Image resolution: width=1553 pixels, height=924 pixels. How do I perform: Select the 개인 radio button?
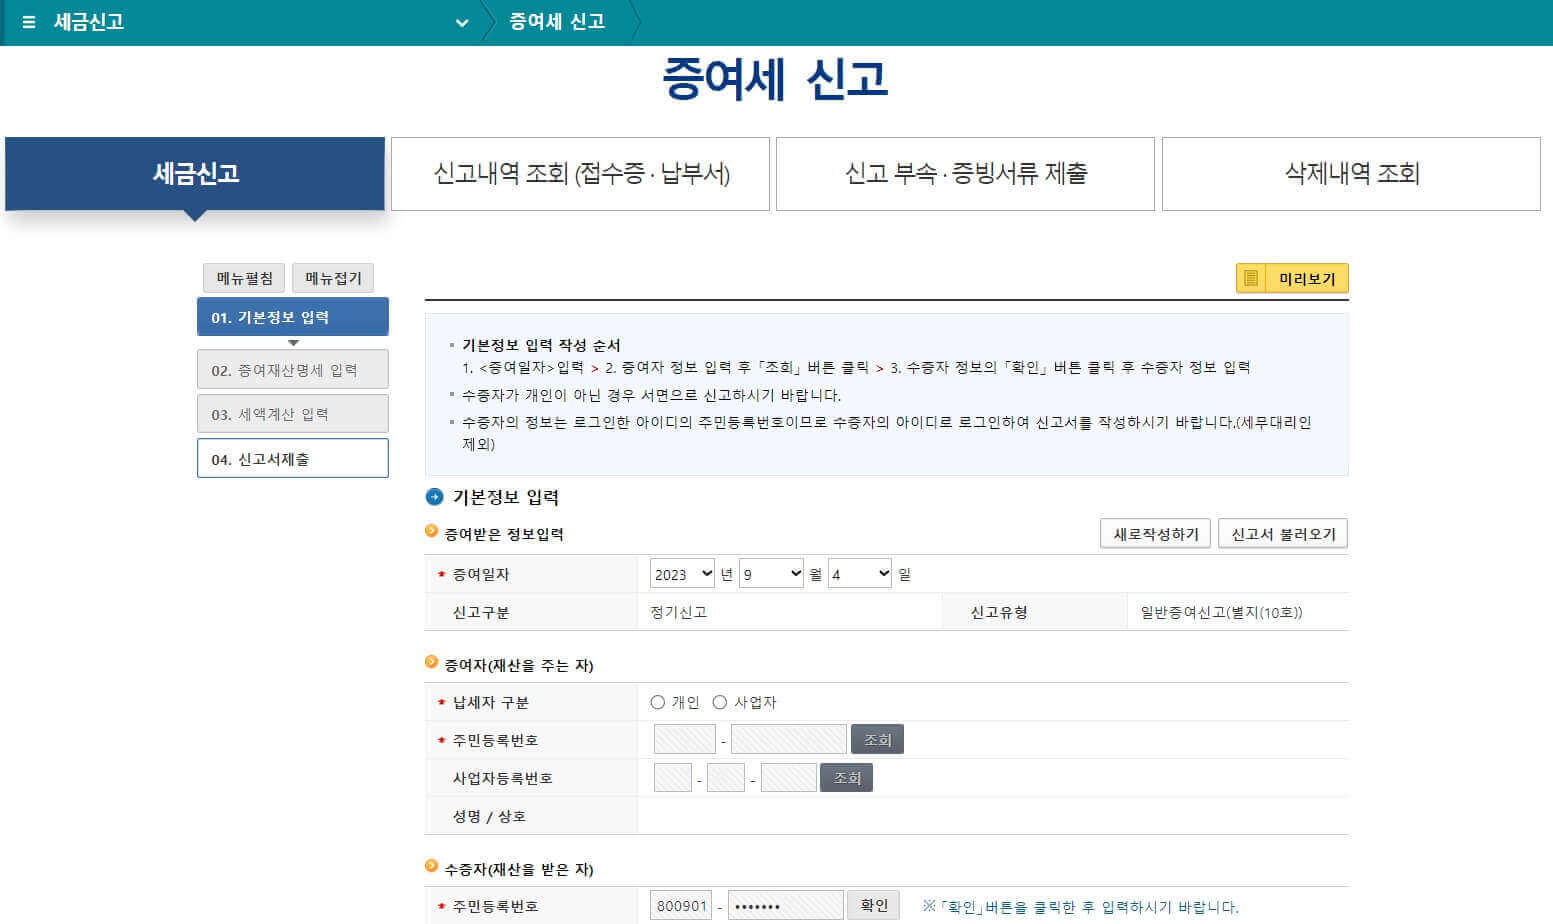click(657, 702)
